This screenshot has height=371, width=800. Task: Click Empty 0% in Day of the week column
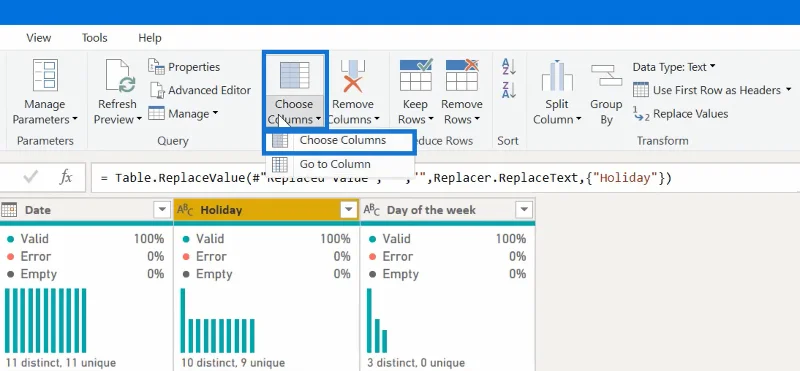click(x=447, y=274)
